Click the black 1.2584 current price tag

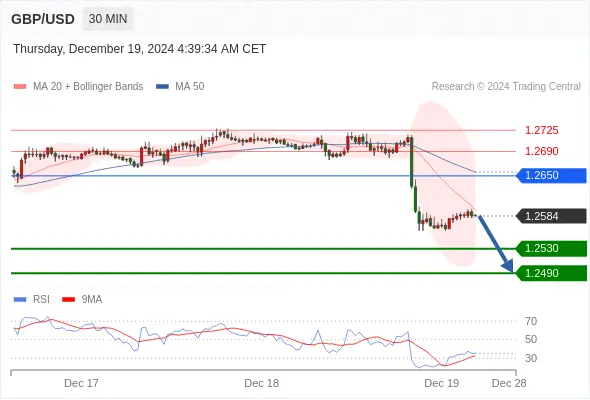click(551, 216)
